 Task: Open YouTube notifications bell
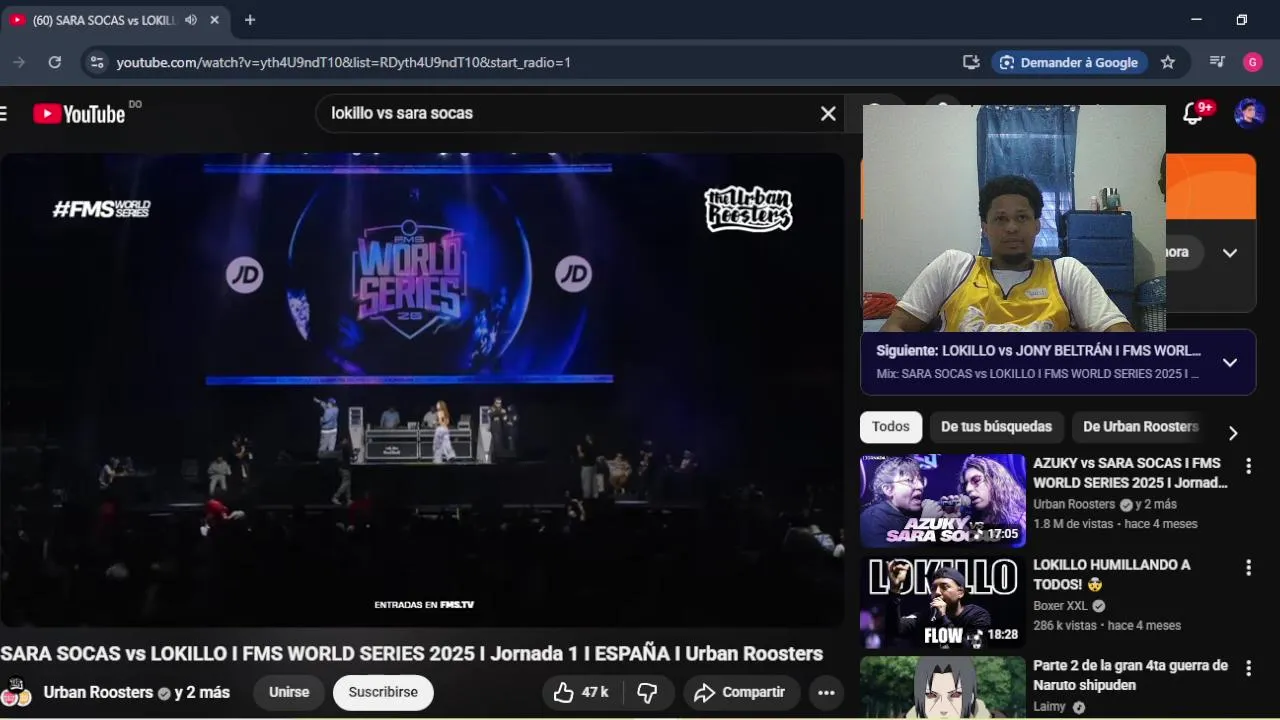pos(1193,113)
